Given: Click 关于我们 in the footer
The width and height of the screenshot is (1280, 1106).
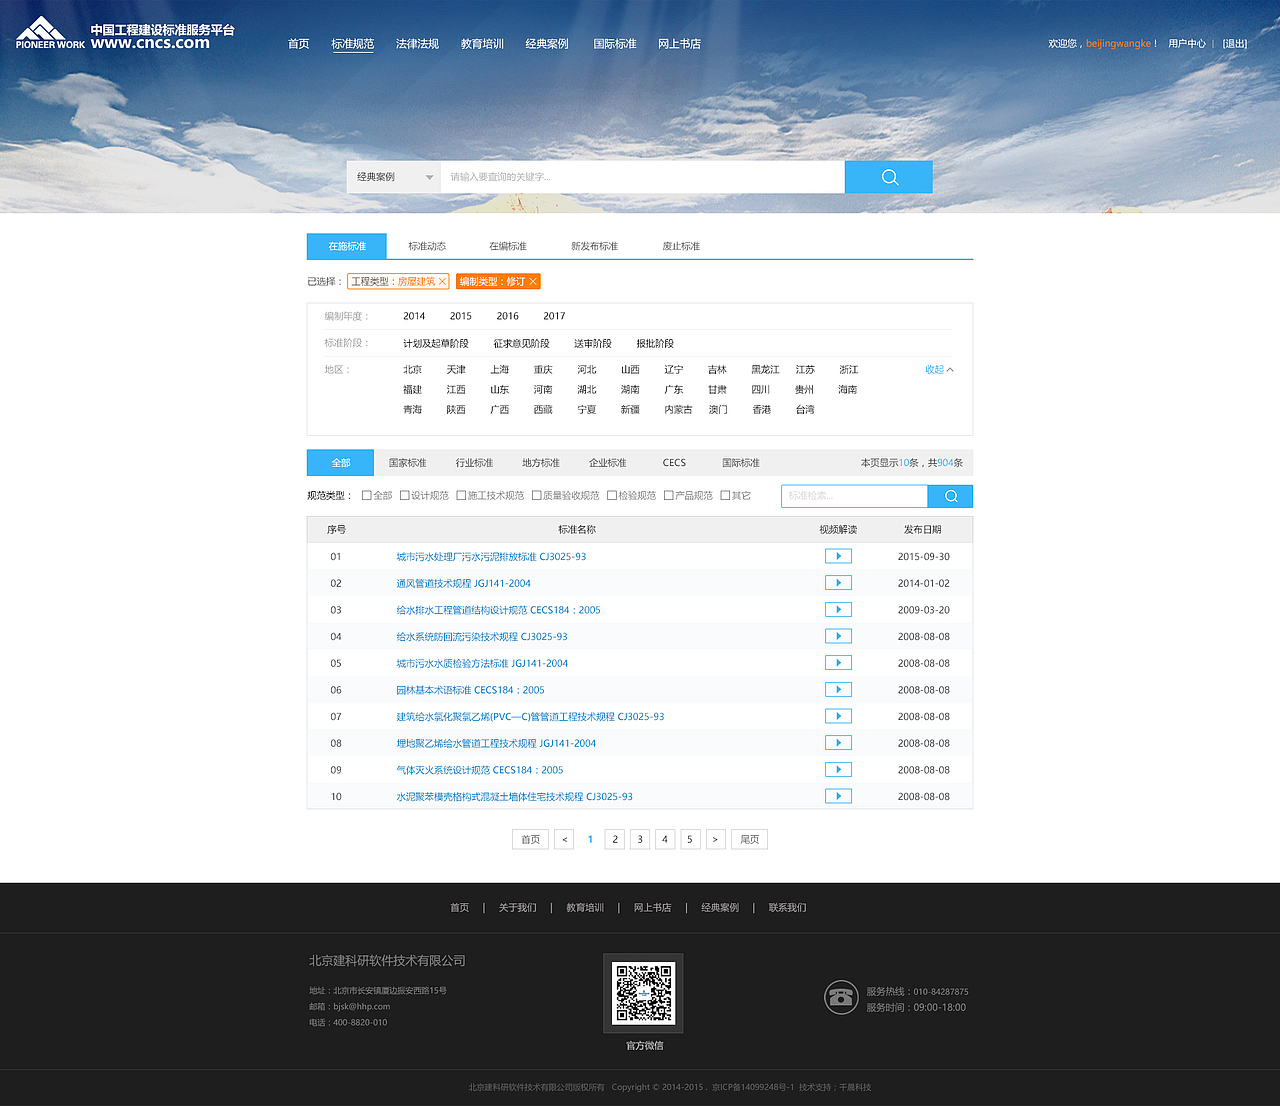Looking at the screenshot, I should 517,908.
